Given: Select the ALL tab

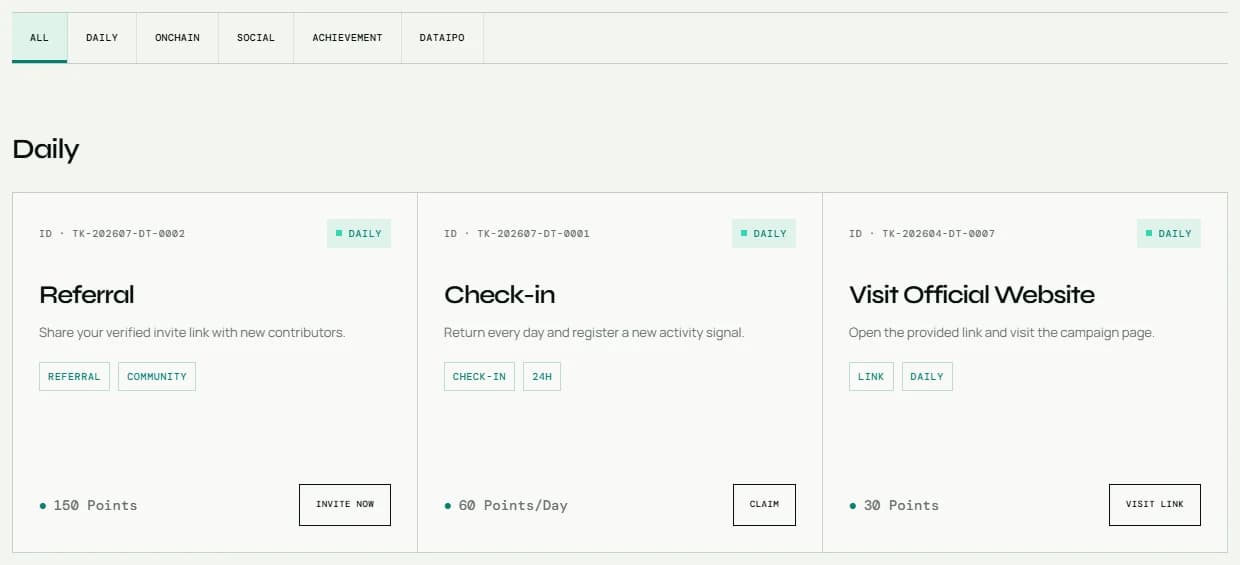Looking at the screenshot, I should coord(39,38).
